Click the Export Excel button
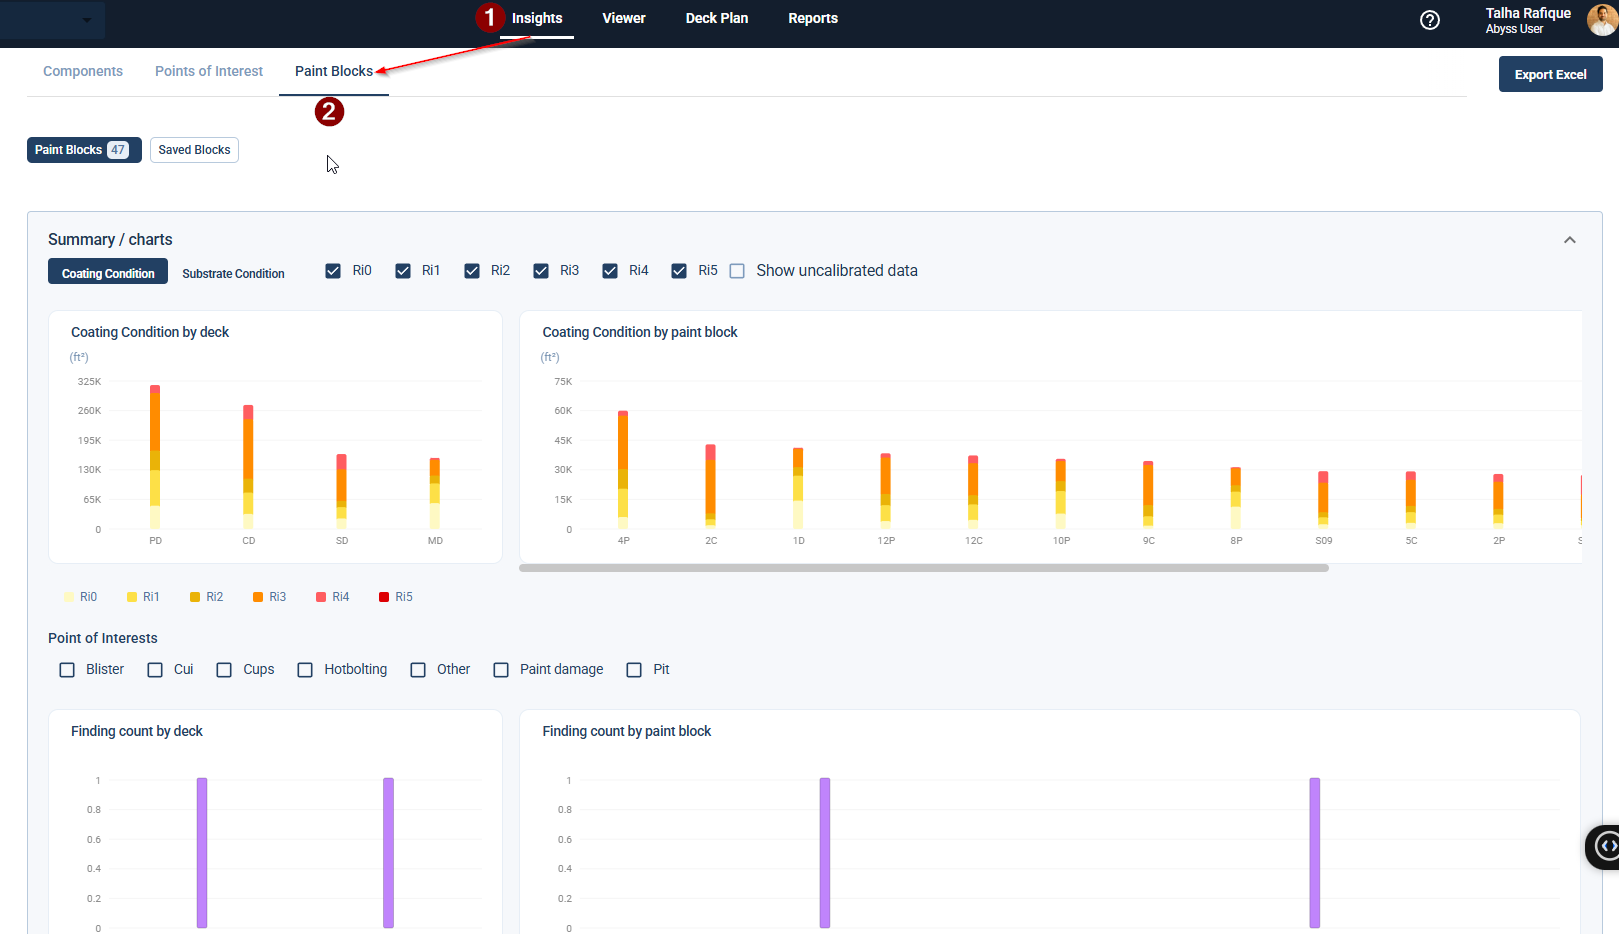 click(x=1549, y=74)
